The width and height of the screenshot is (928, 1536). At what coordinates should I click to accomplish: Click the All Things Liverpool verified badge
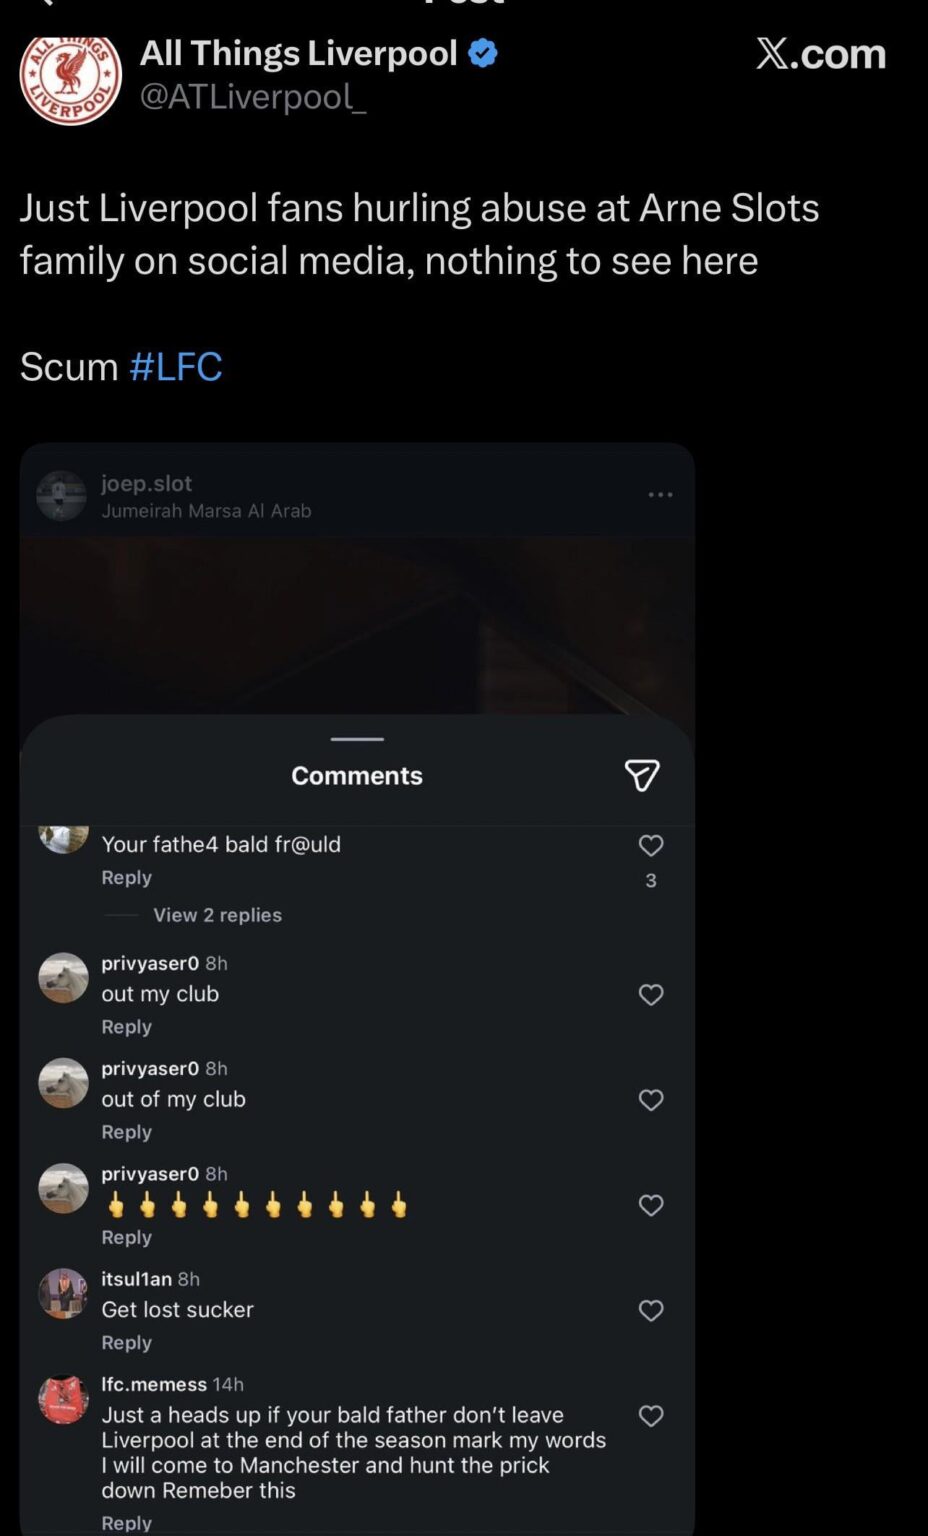tap(483, 53)
